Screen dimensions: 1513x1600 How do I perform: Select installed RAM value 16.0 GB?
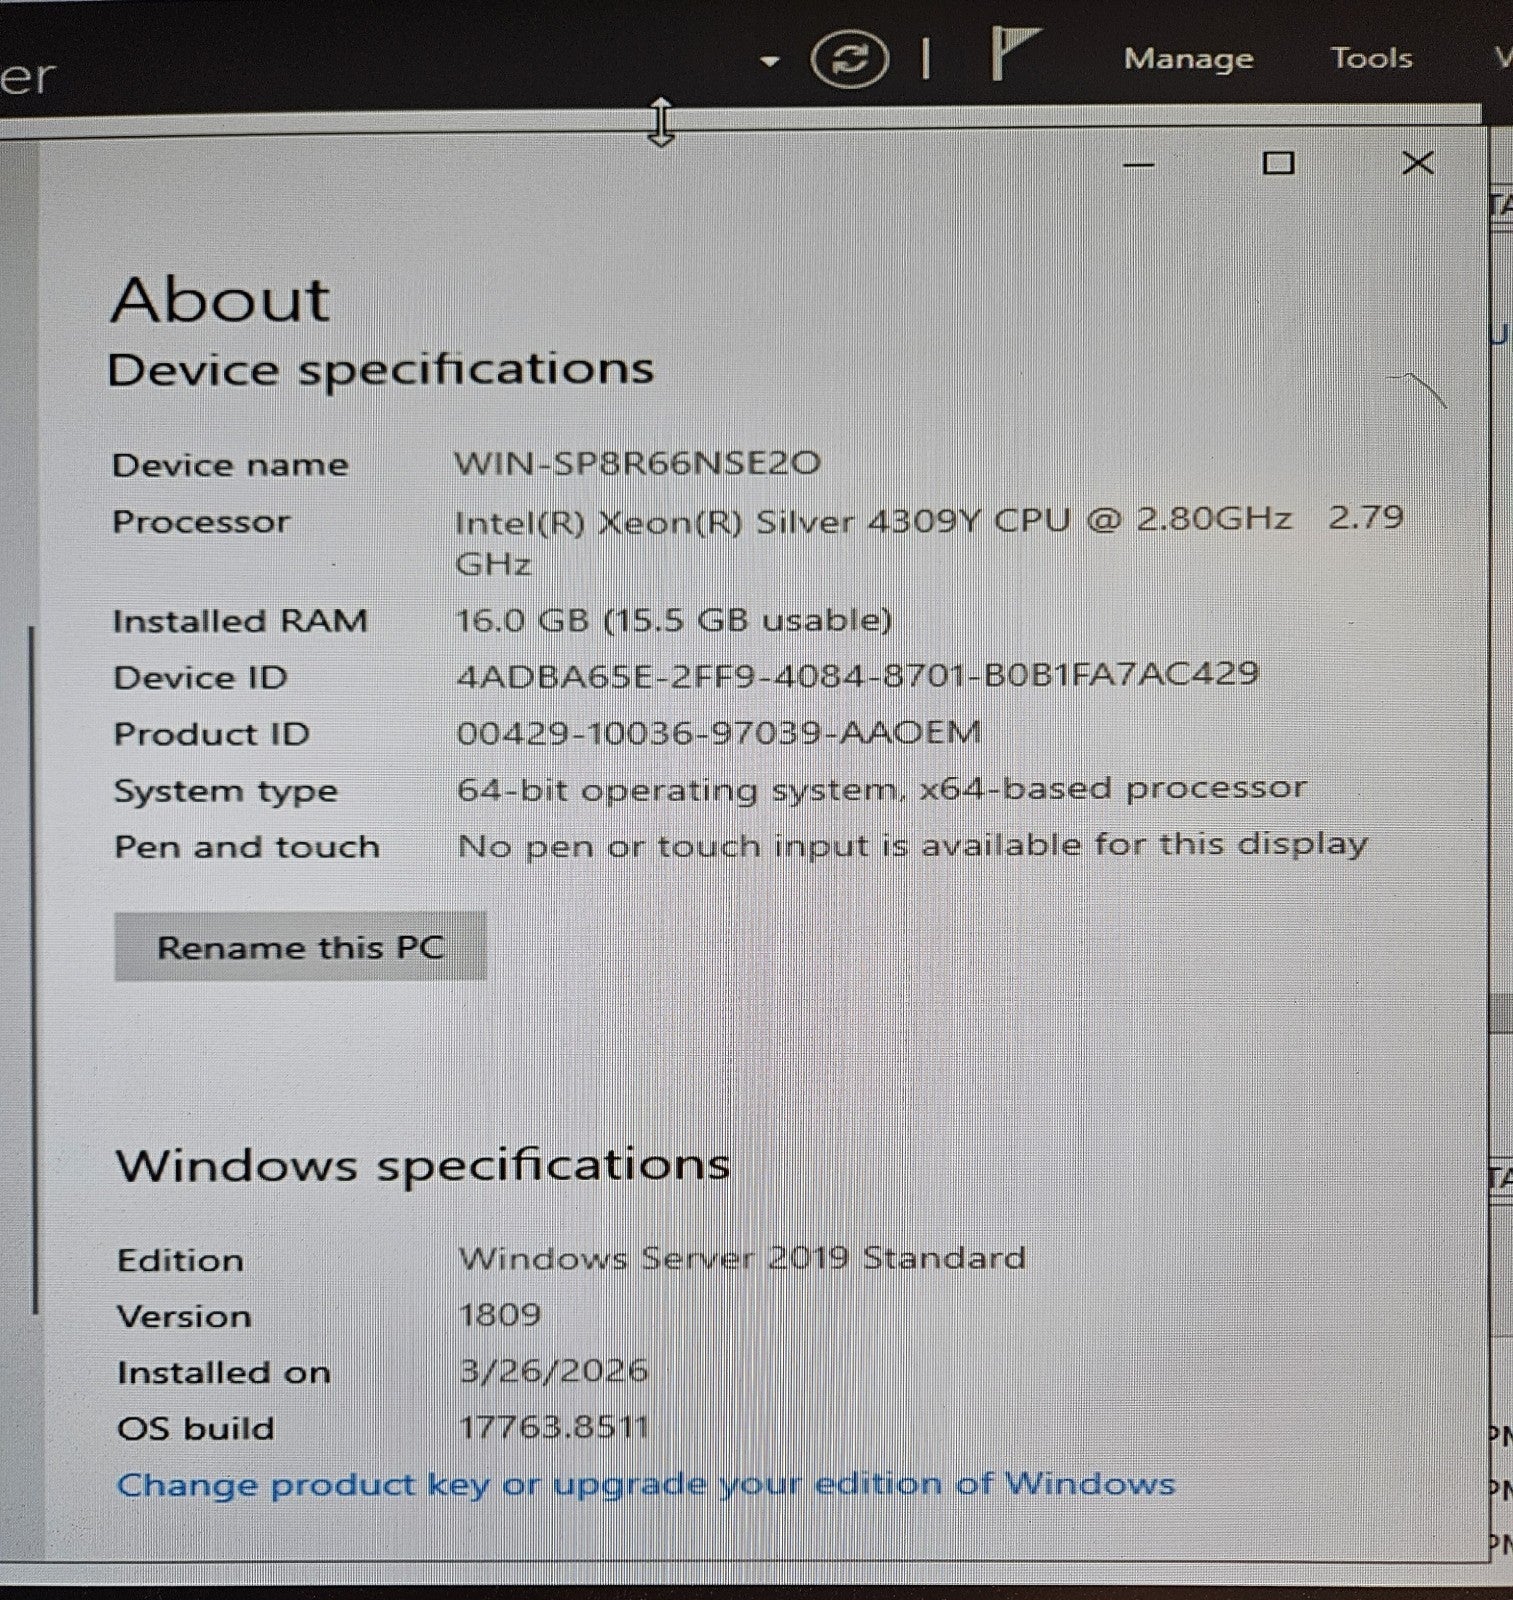coord(674,620)
